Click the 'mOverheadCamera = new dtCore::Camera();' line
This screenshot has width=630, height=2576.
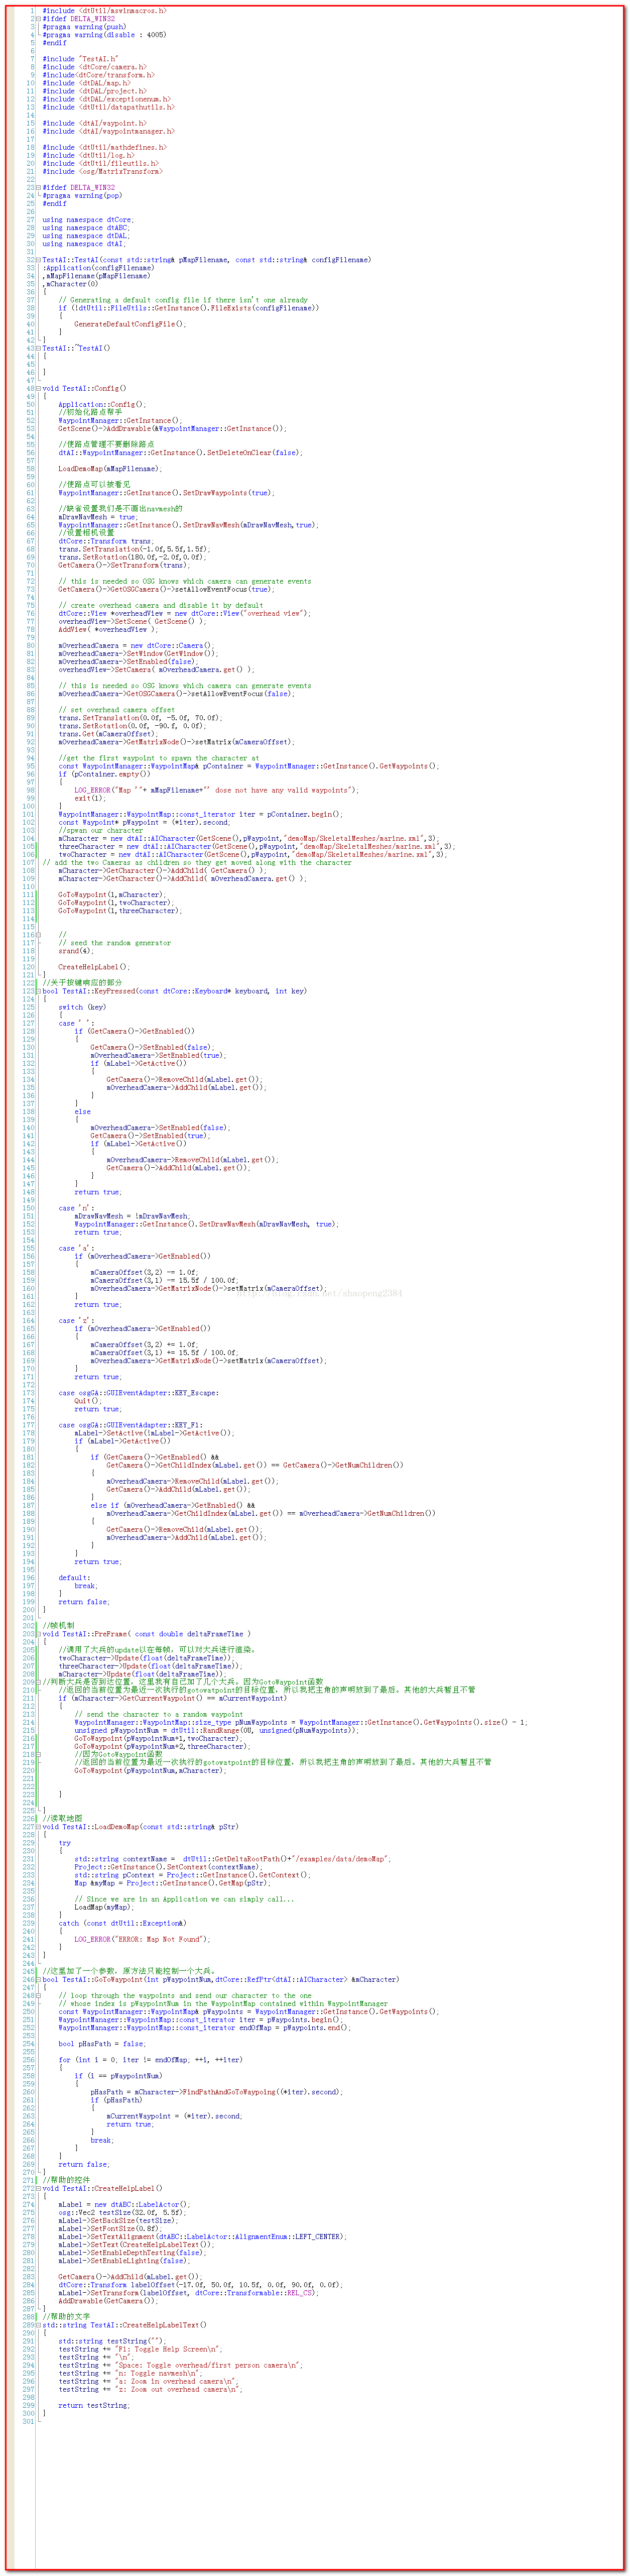[136, 645]
